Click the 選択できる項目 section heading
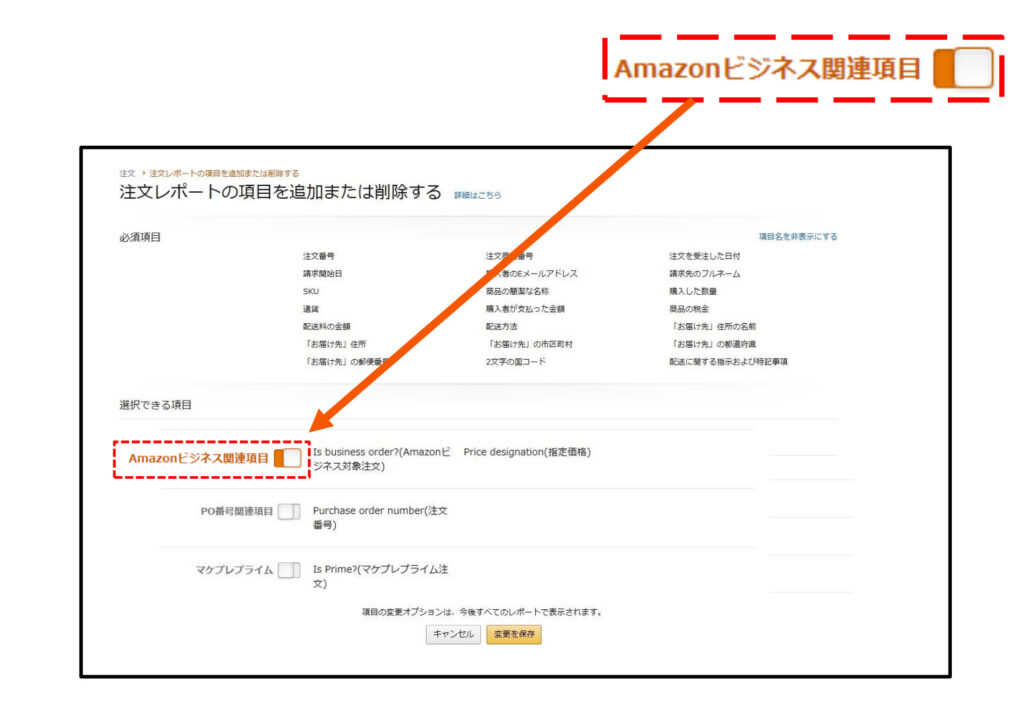This screenshot has width=1024, height=702. pos(155,405)
